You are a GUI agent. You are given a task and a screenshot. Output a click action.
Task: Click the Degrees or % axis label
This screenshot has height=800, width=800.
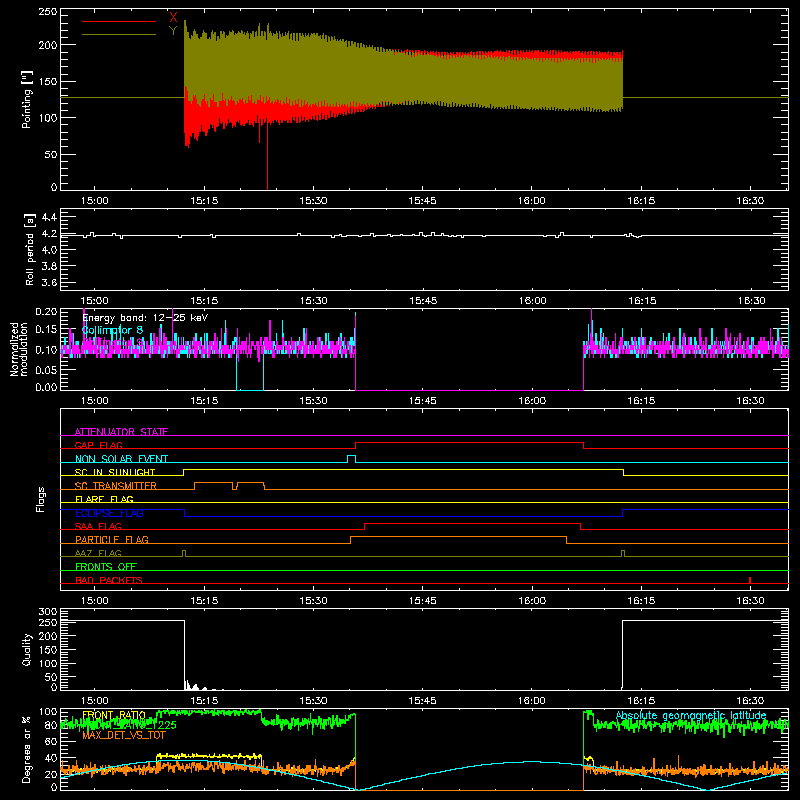[x=27, y=749]
